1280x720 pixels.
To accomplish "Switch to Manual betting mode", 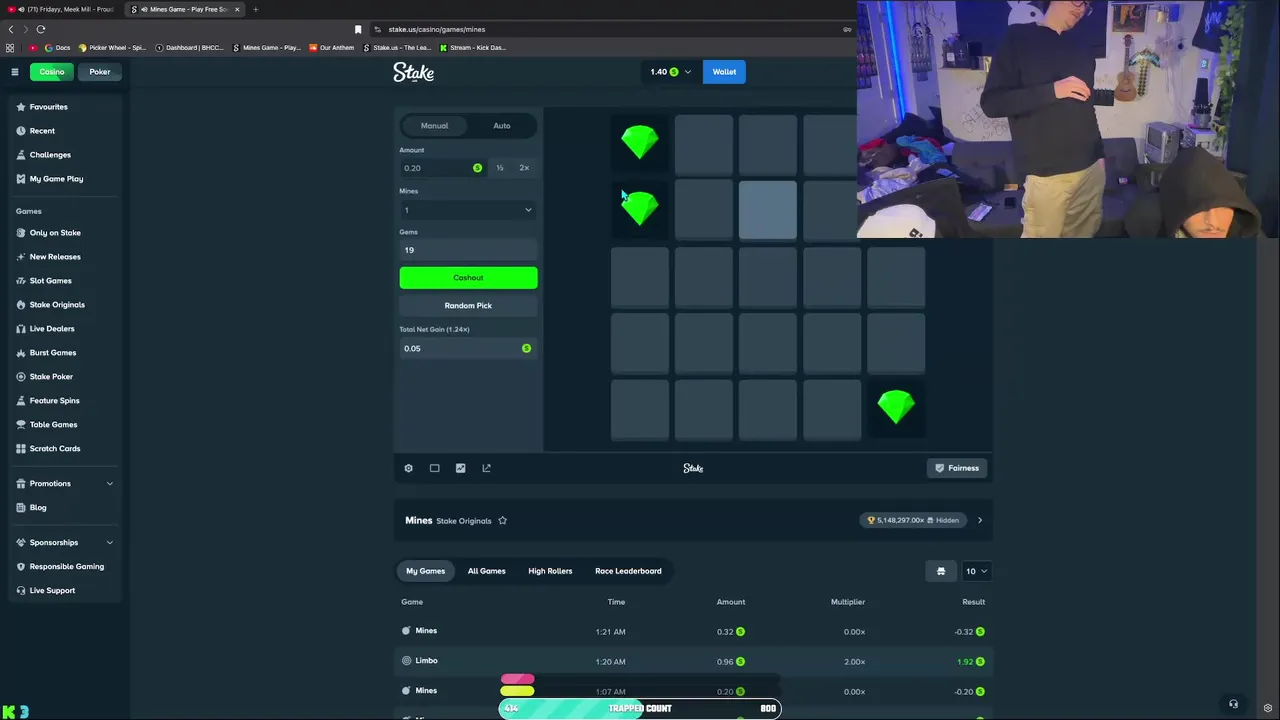I will pos(434,126).
